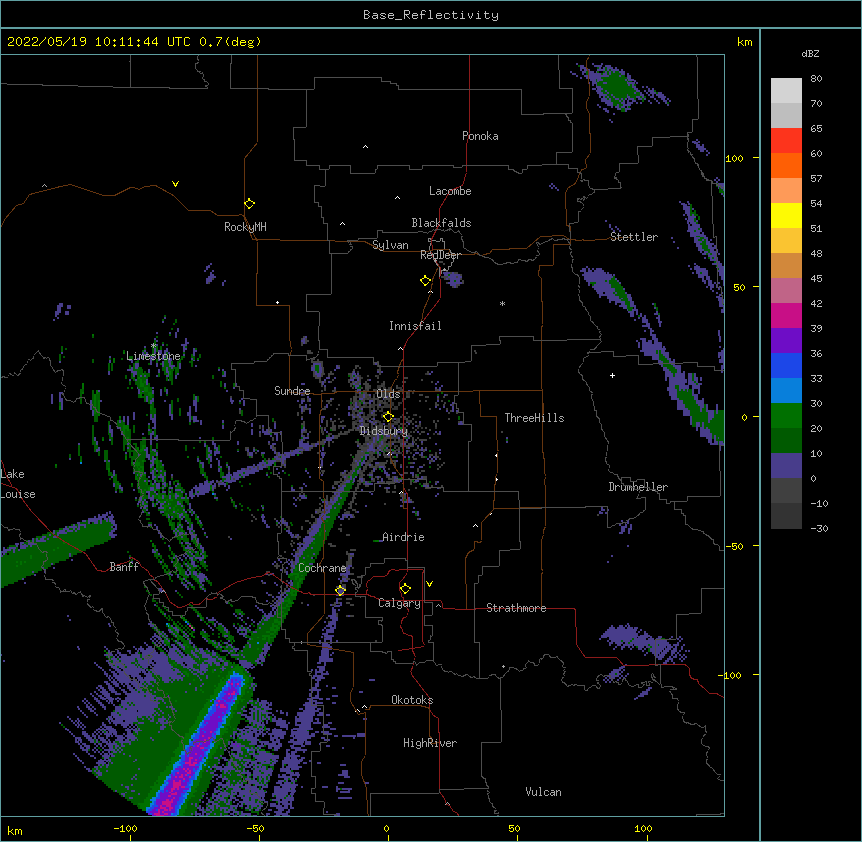Click the Banff label
The width and height of the screenshot is (862, 842).
(x=124, y=567)
